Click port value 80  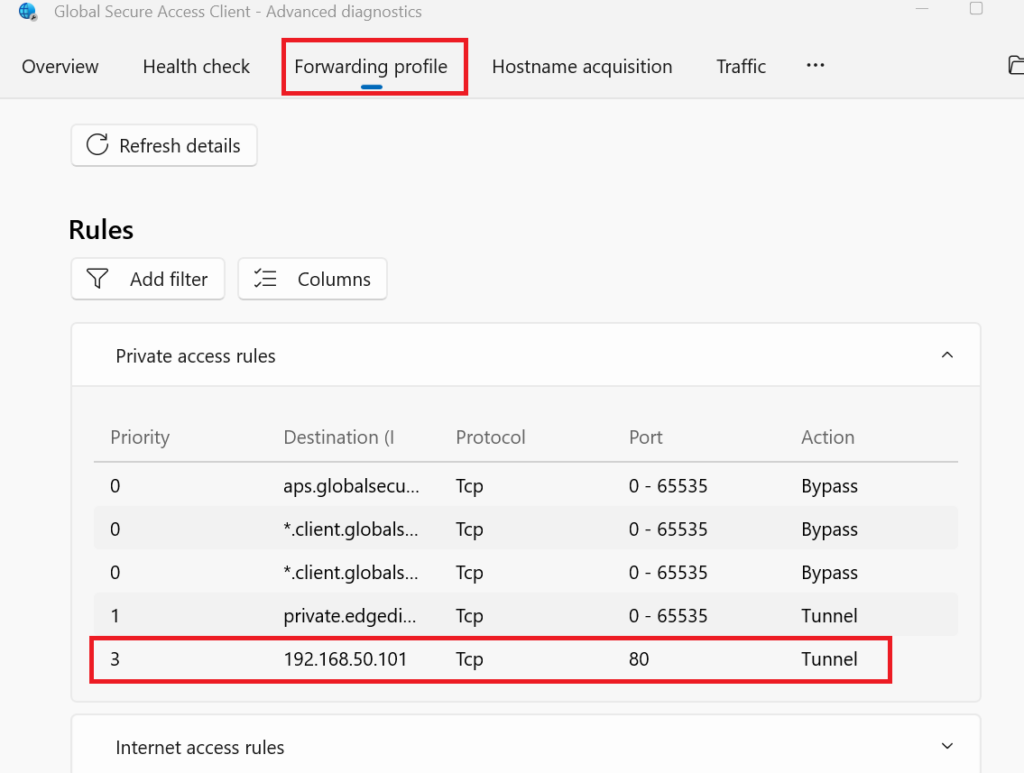click(639, 659)
